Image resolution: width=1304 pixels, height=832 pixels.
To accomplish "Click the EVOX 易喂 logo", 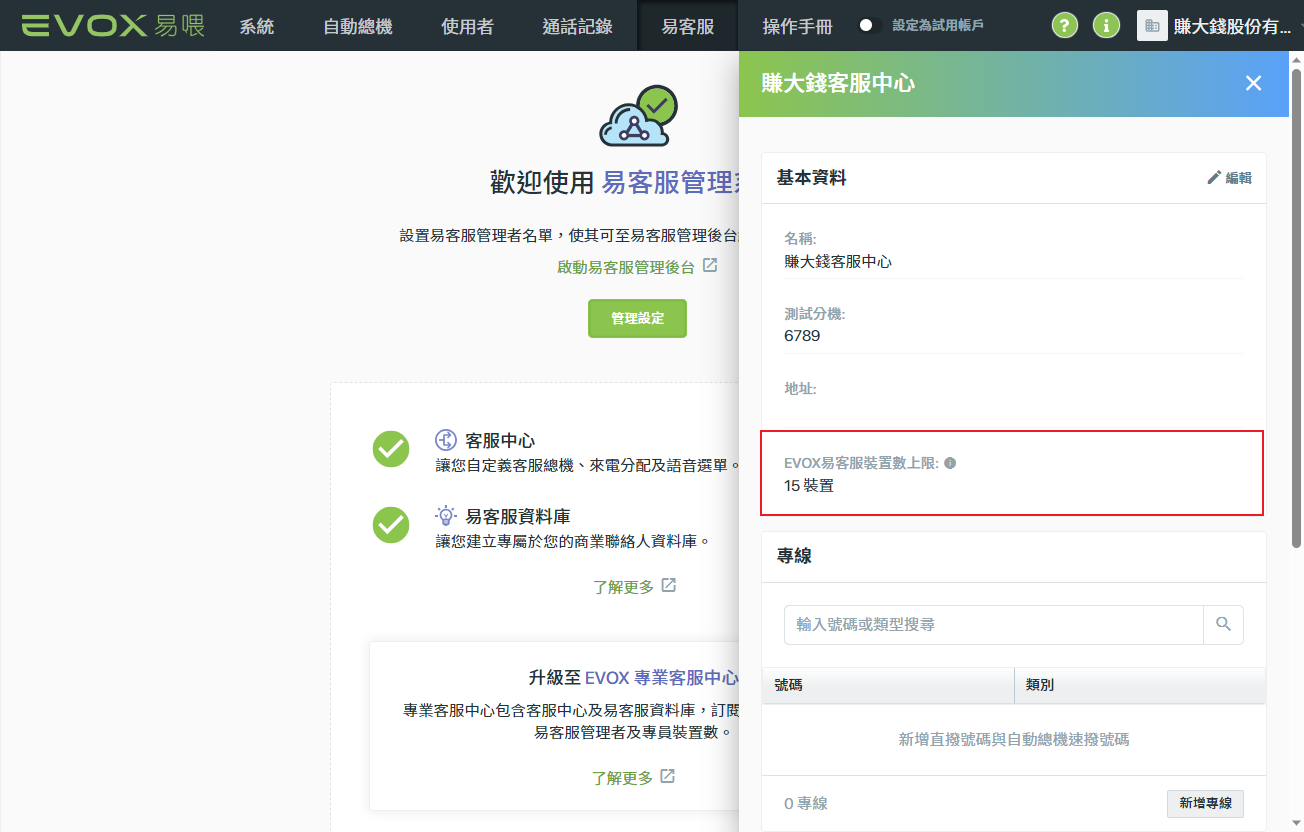I will pos(113,25).
